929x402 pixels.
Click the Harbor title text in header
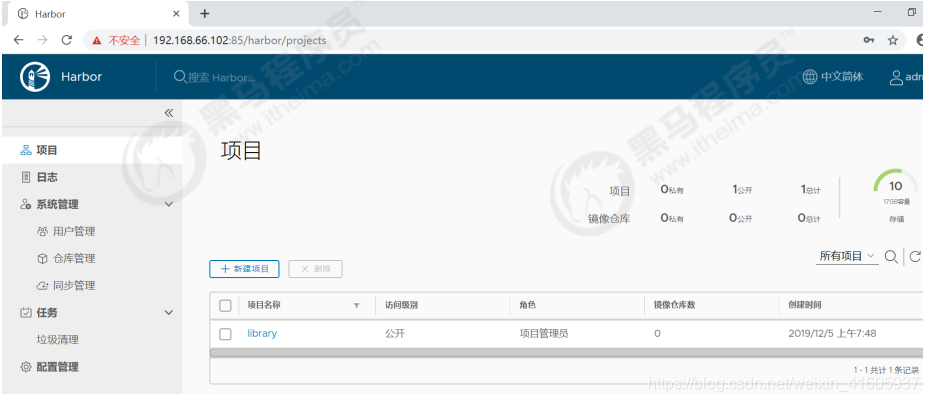(81, 77)
